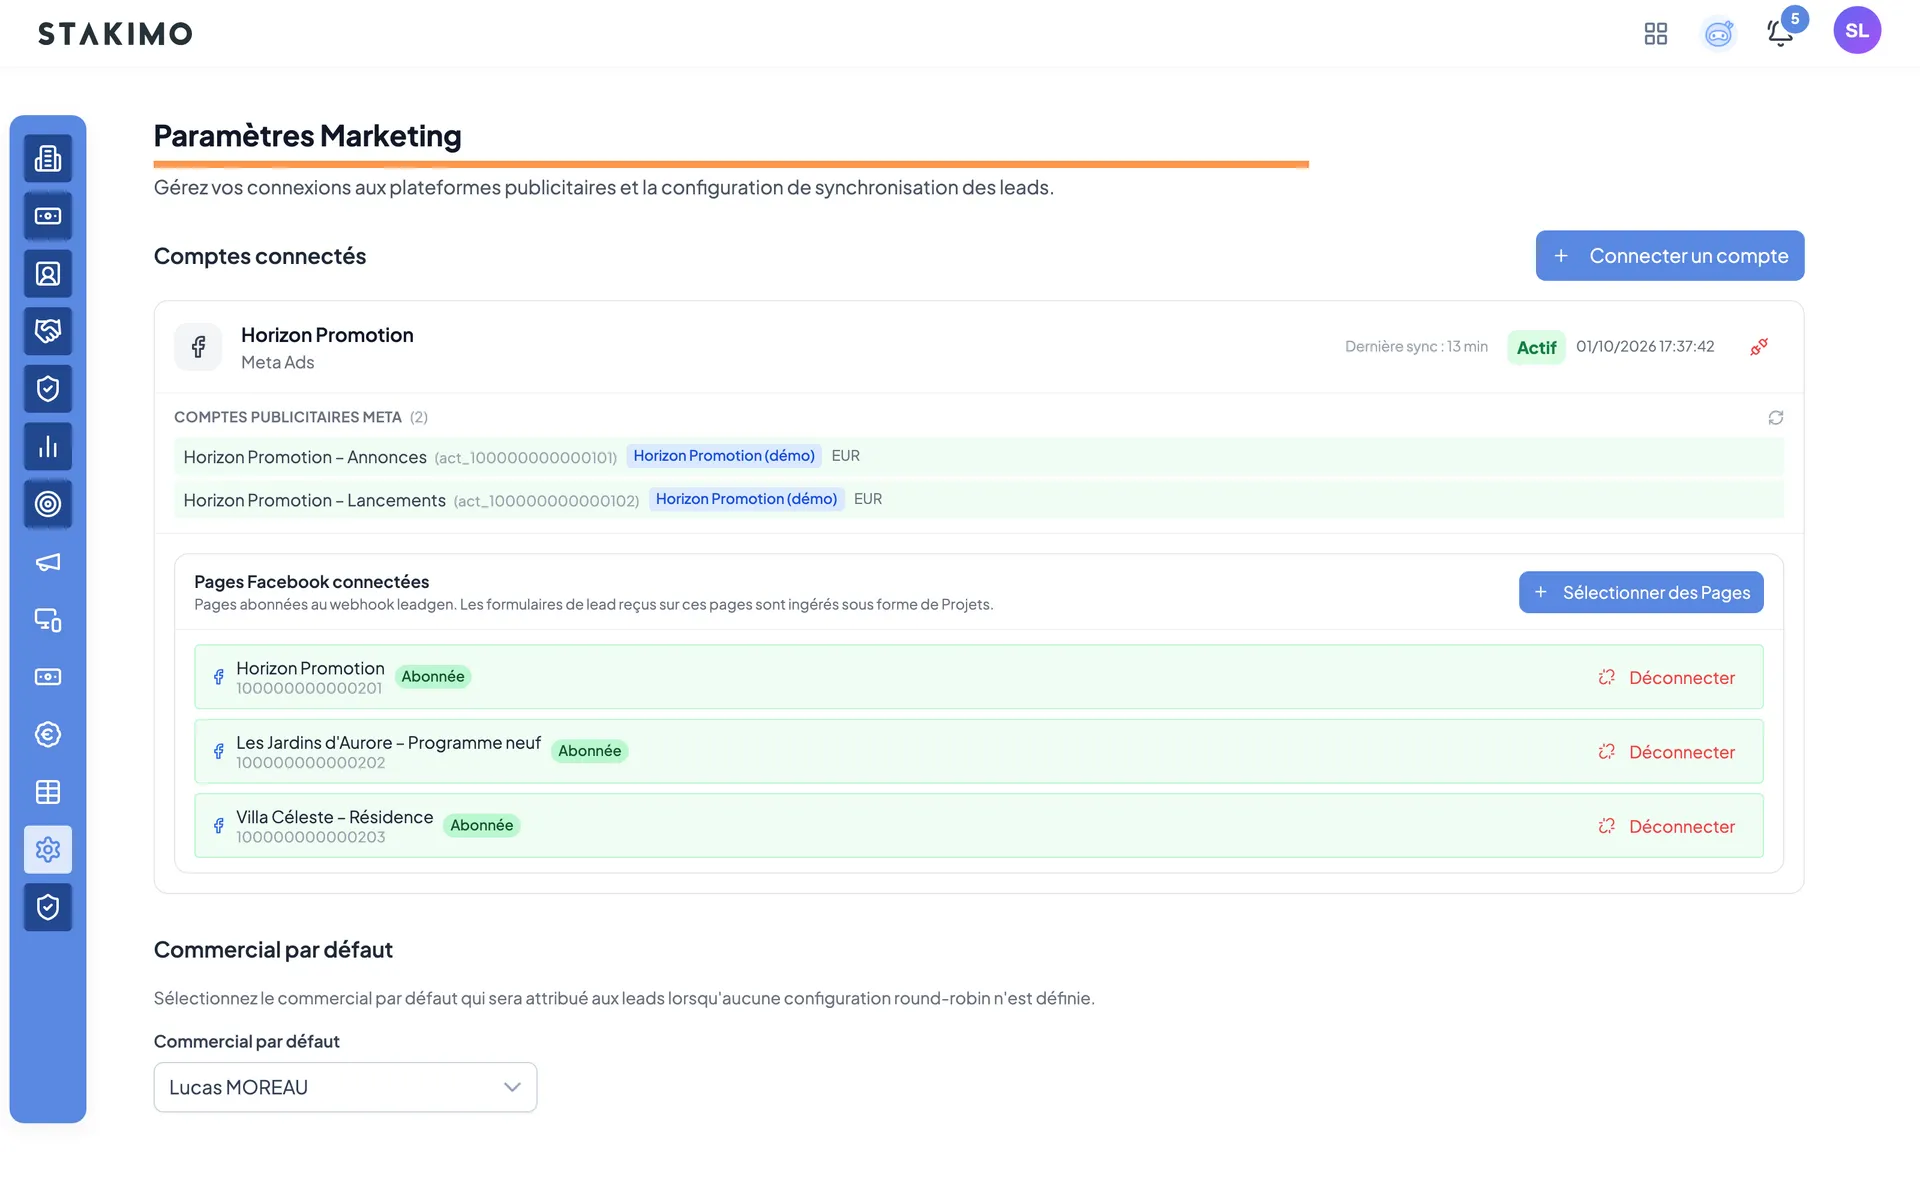1920x1200 pixels.
Task: Open the building icon in sidebar
Action: [48, 158]
